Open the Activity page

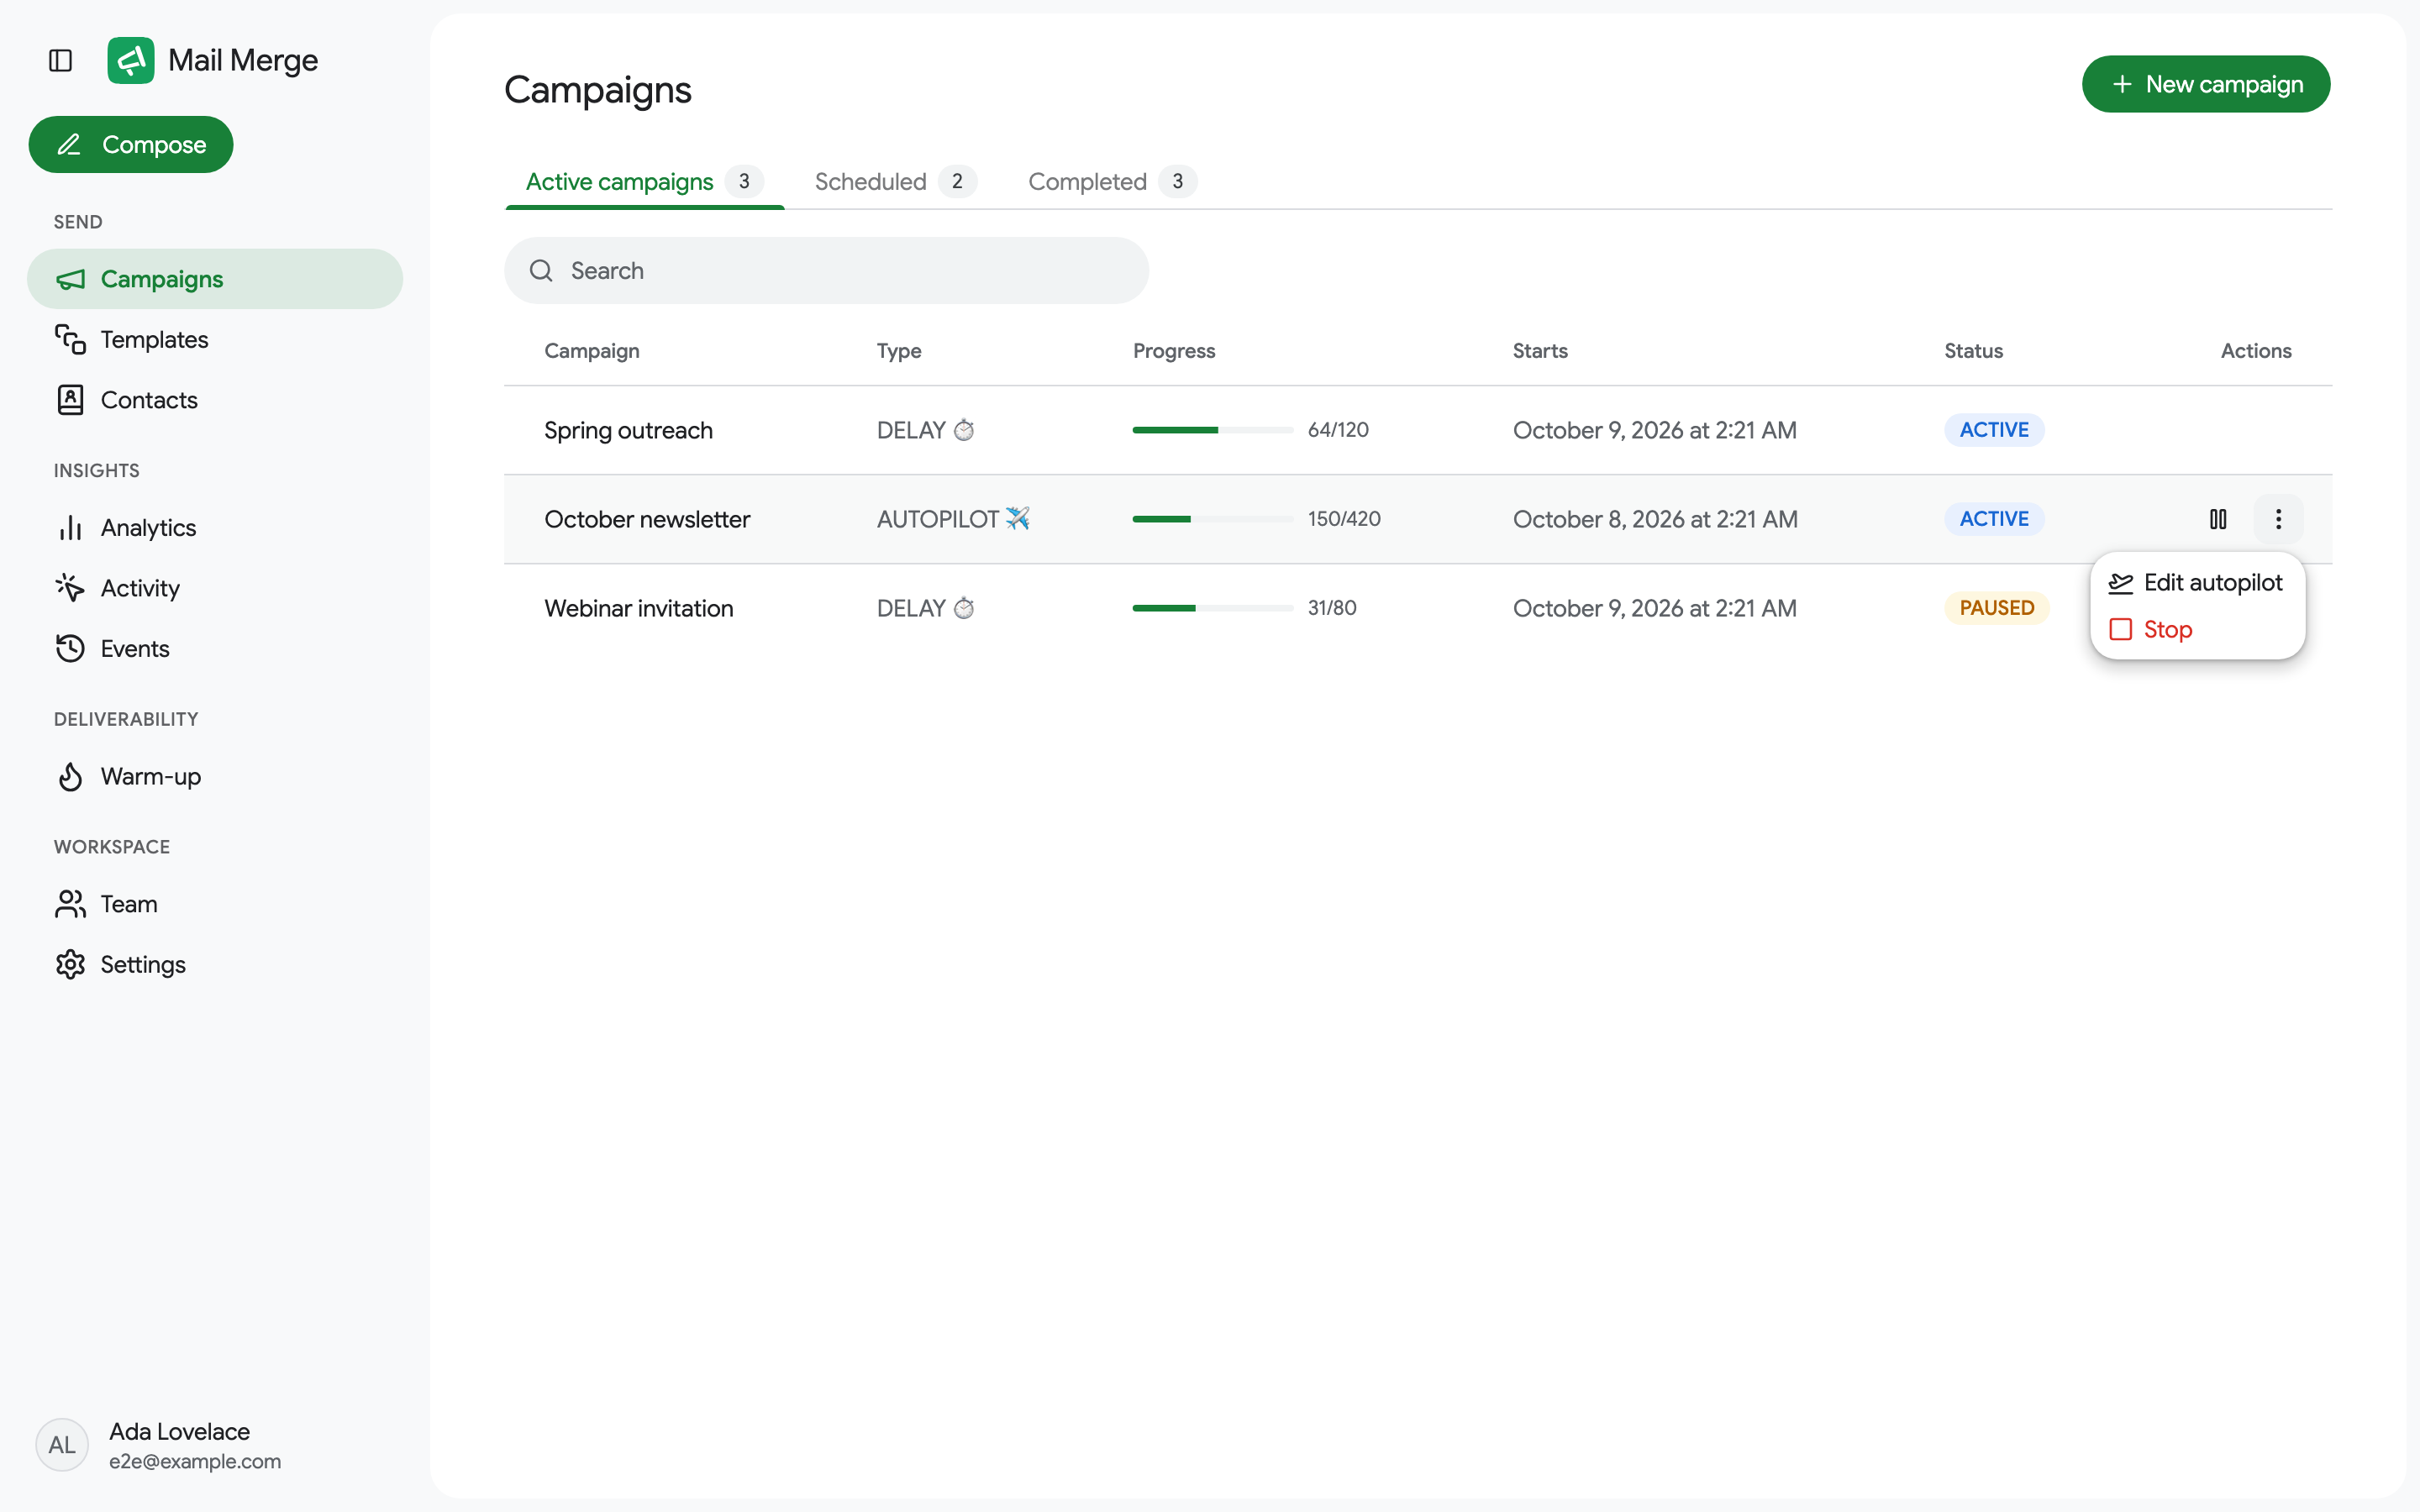(x=215, y=588)
